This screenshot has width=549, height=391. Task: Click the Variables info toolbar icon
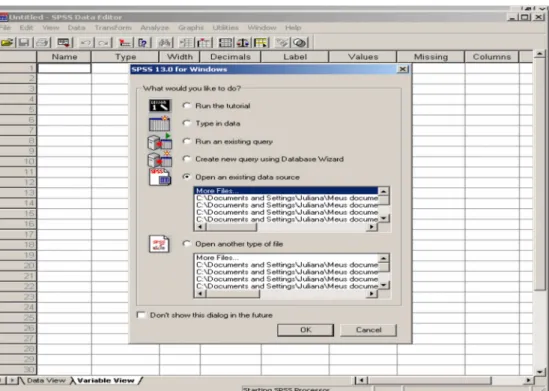(x=143, y=43)
